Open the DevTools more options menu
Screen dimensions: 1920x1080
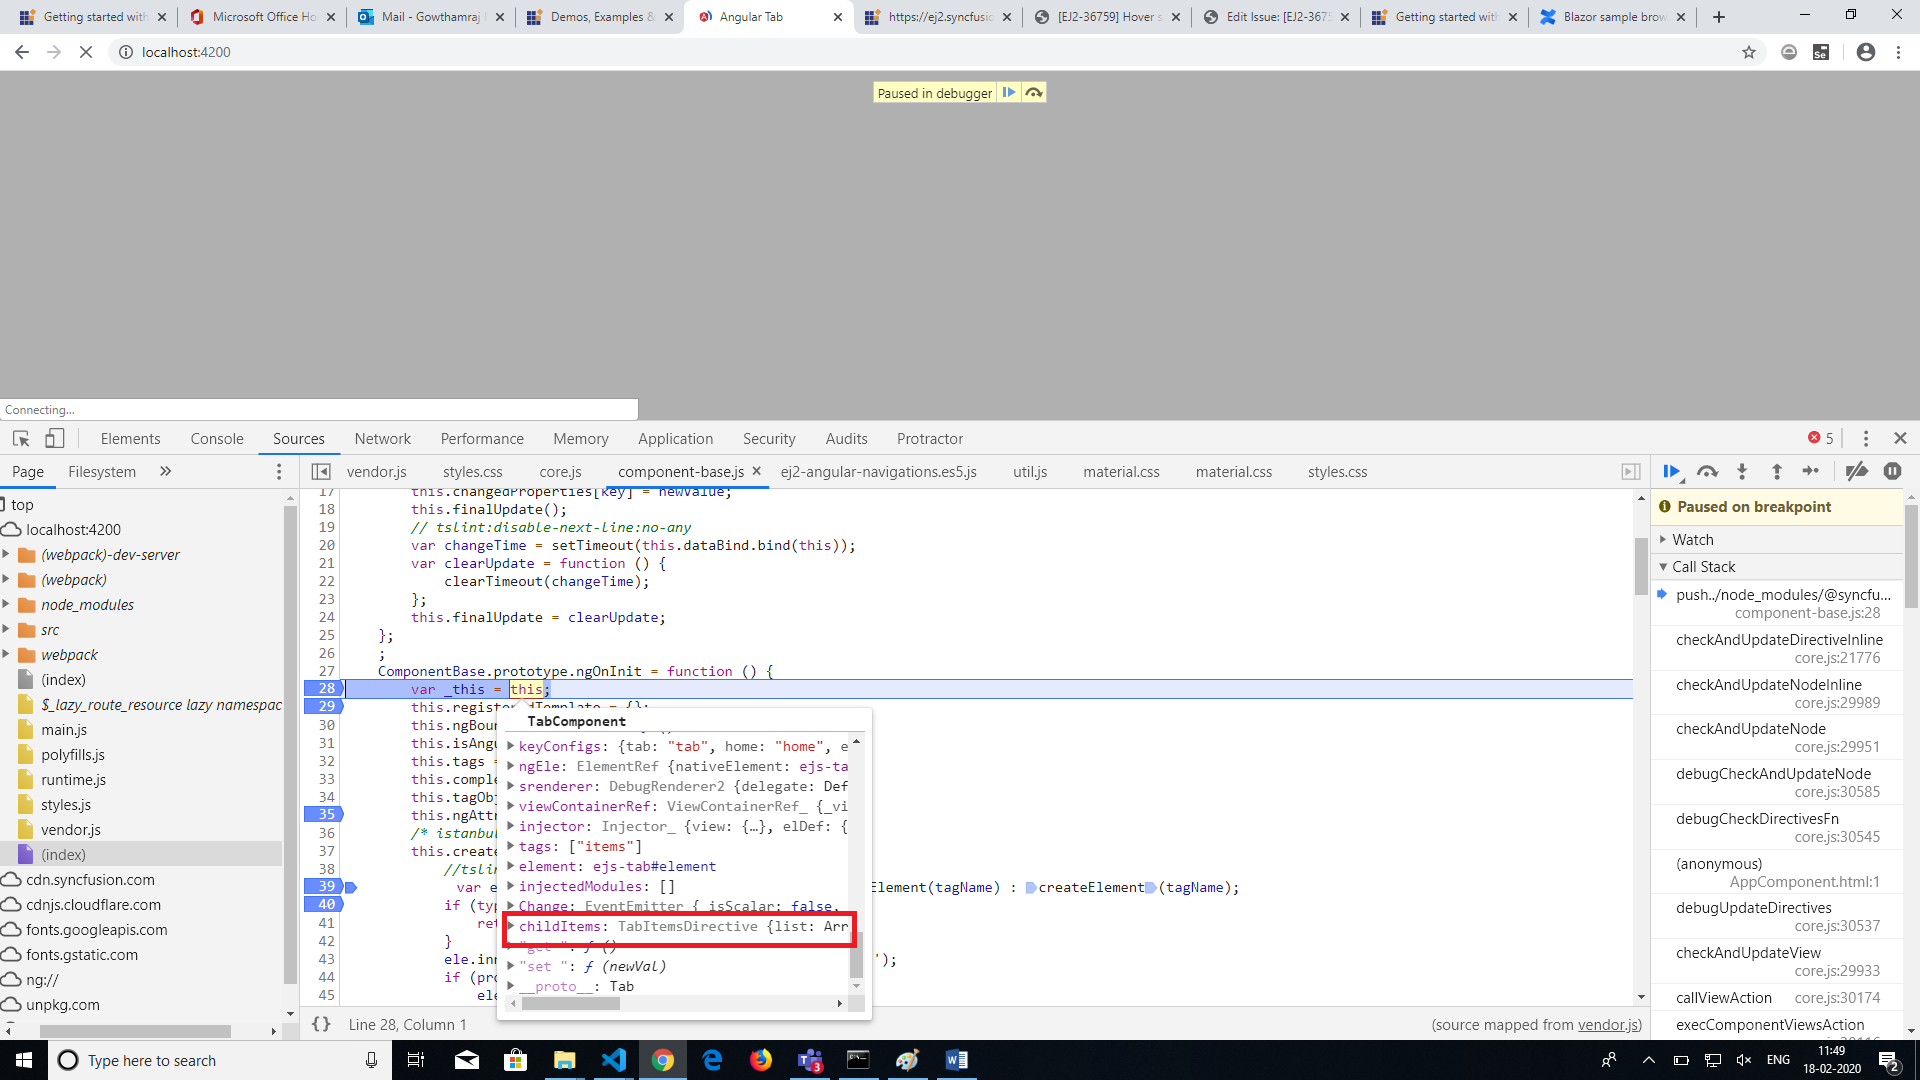(1866, 438)
